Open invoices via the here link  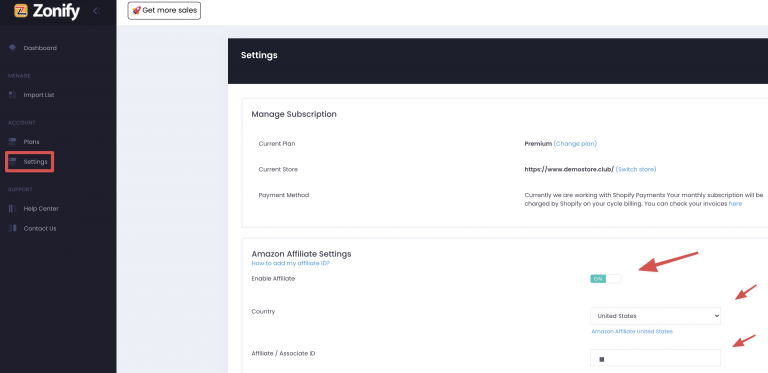(735, 204)
